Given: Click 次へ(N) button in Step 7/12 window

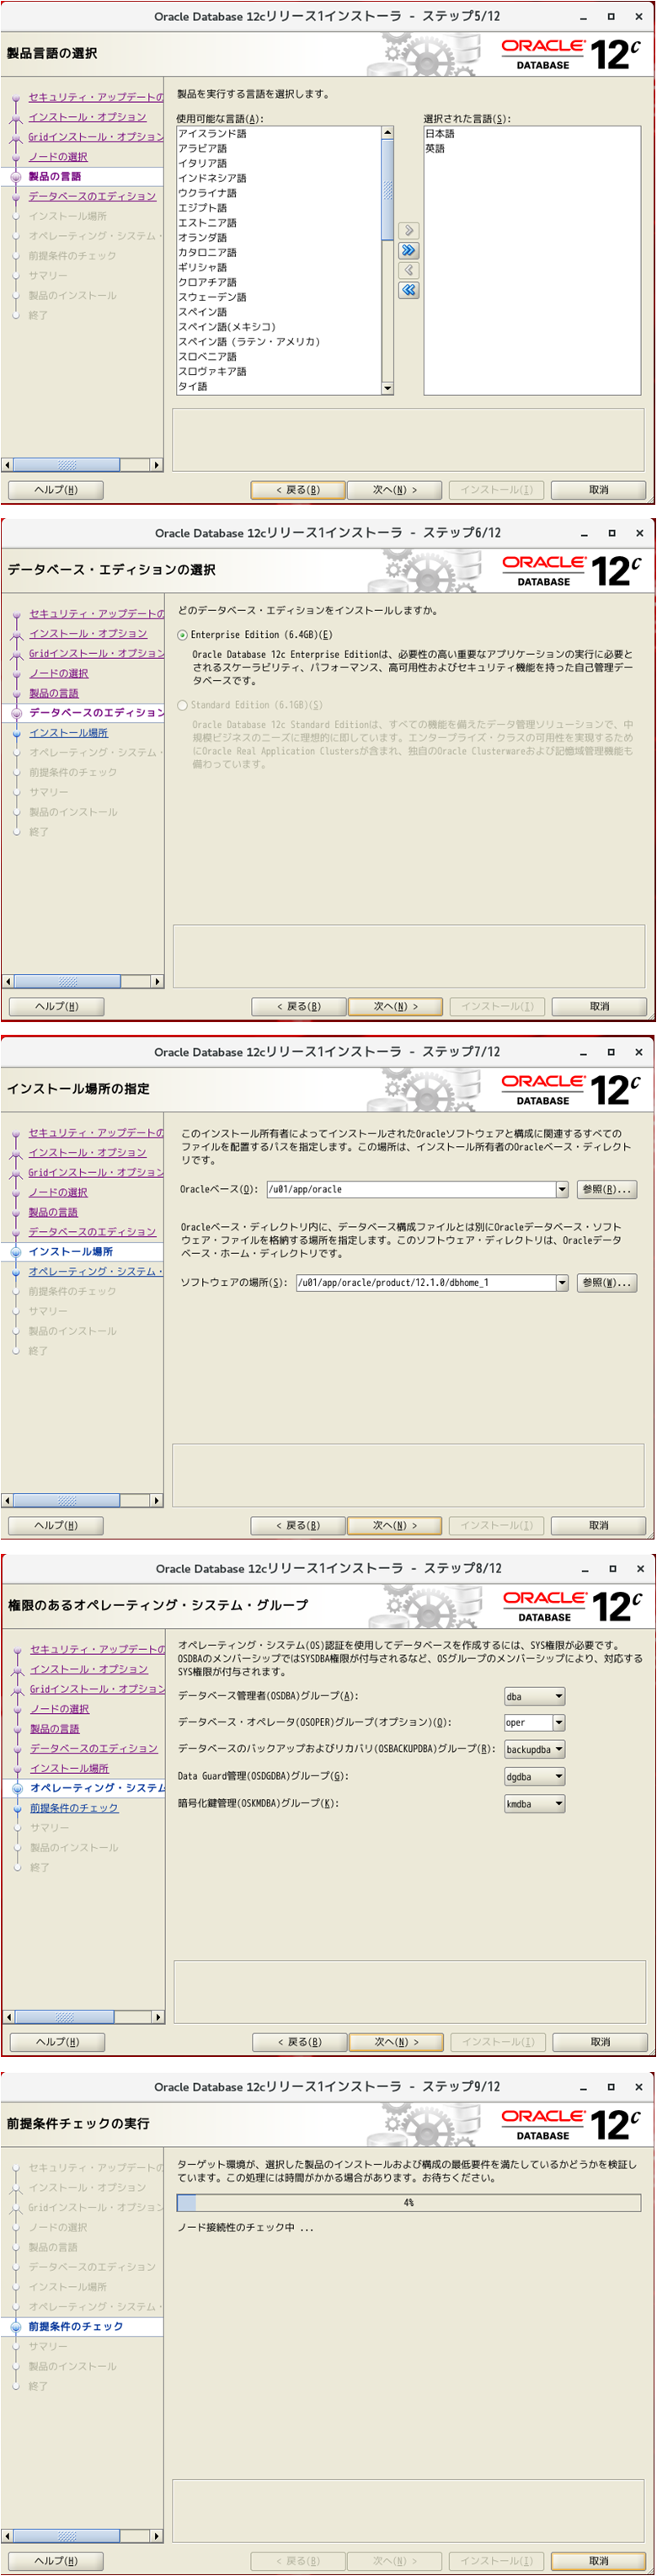Looking at the screenshot, I should click(394, 1525).
